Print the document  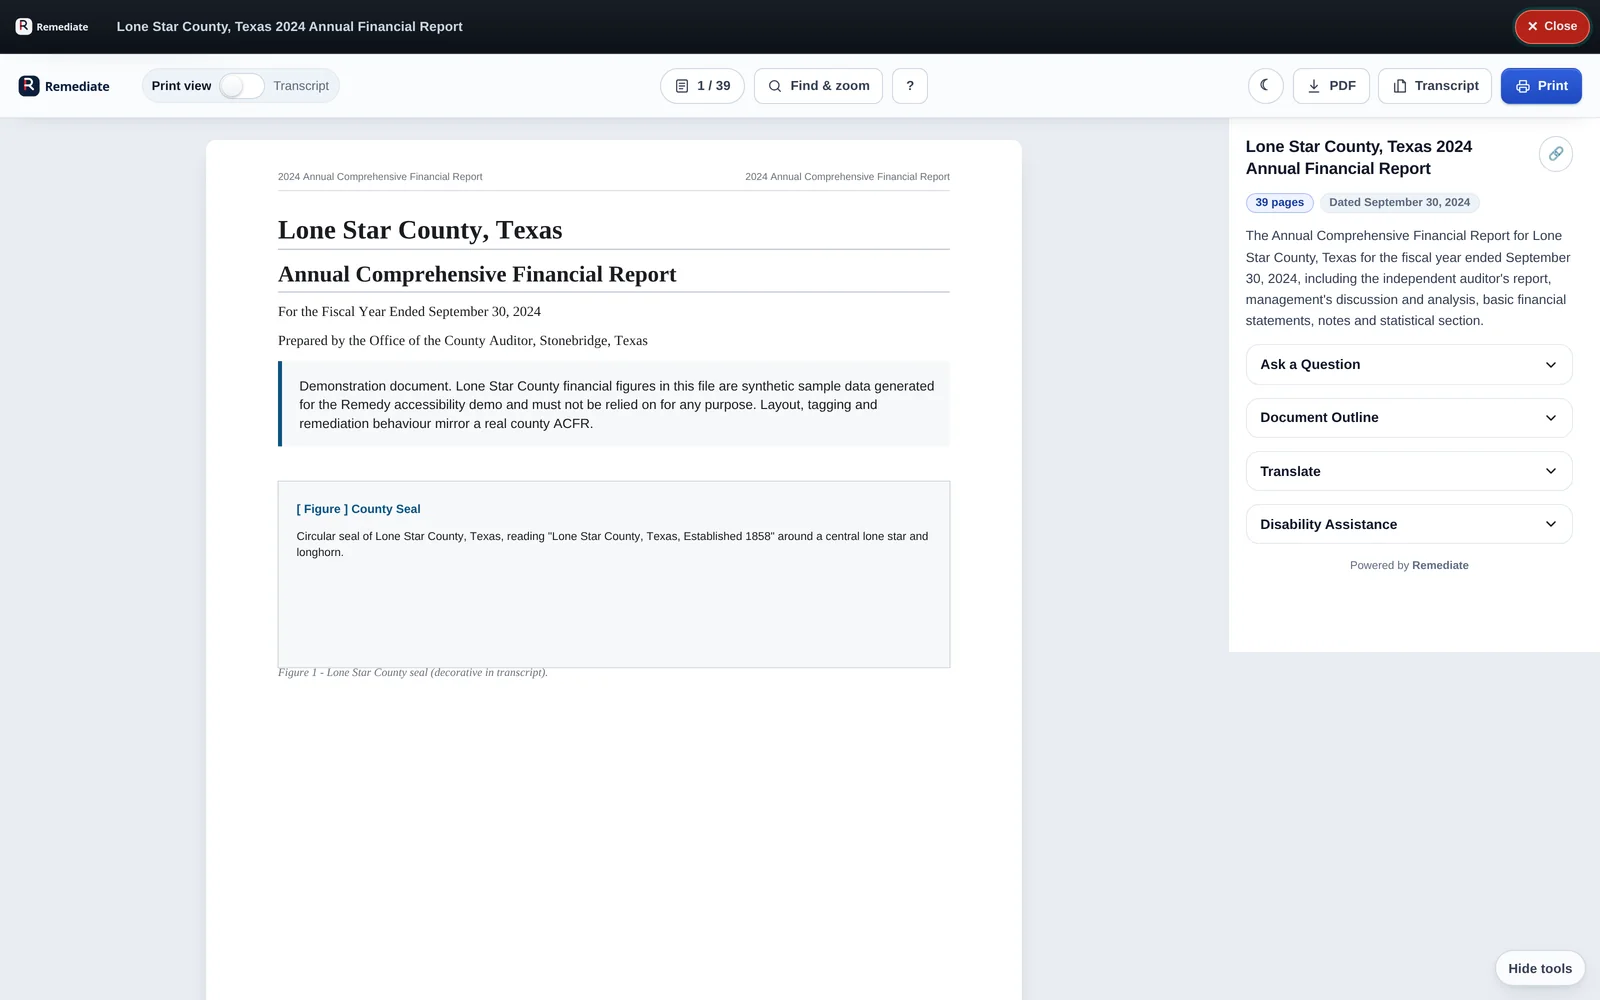pos(1541,86)
